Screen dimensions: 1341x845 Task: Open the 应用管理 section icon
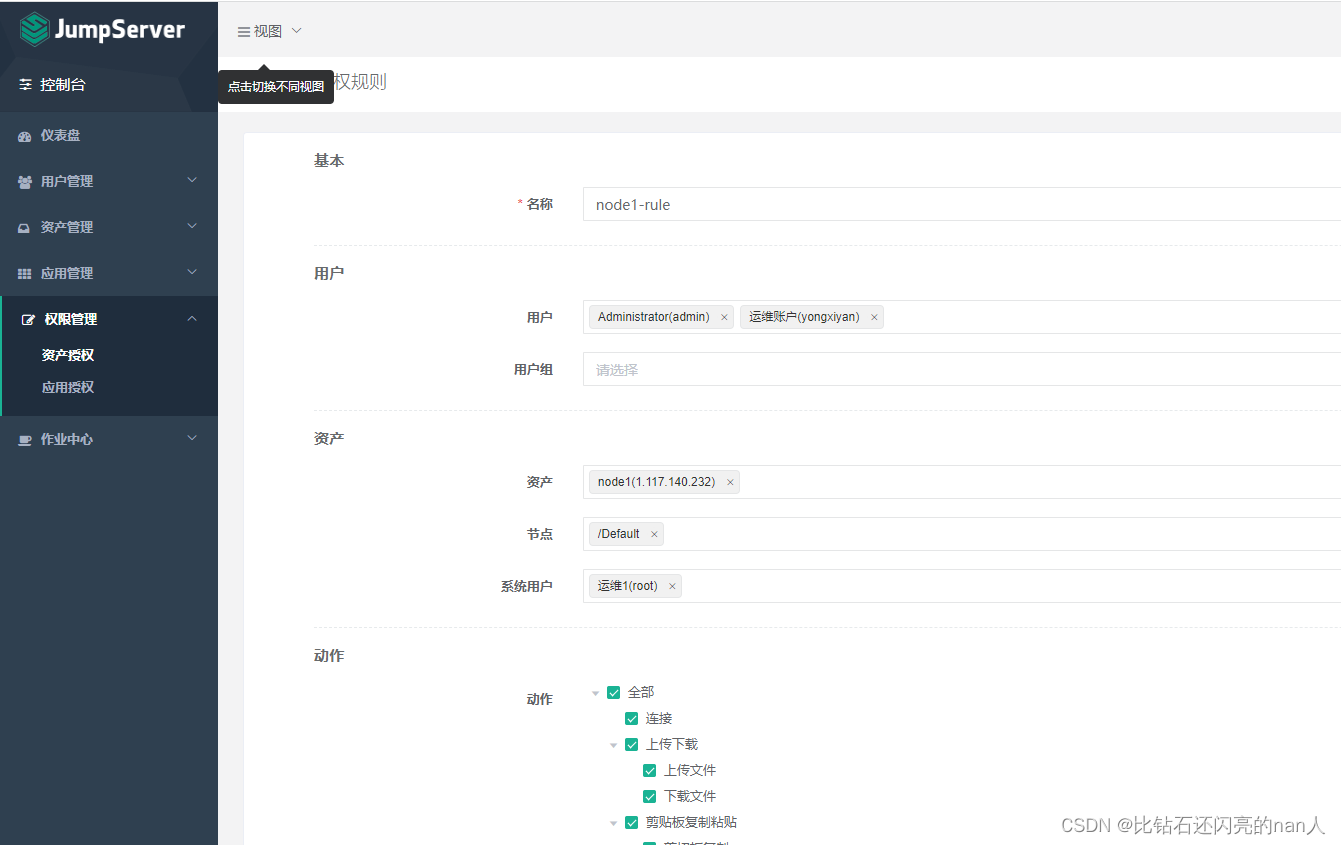pyautogui.click(x=24, y=273)
